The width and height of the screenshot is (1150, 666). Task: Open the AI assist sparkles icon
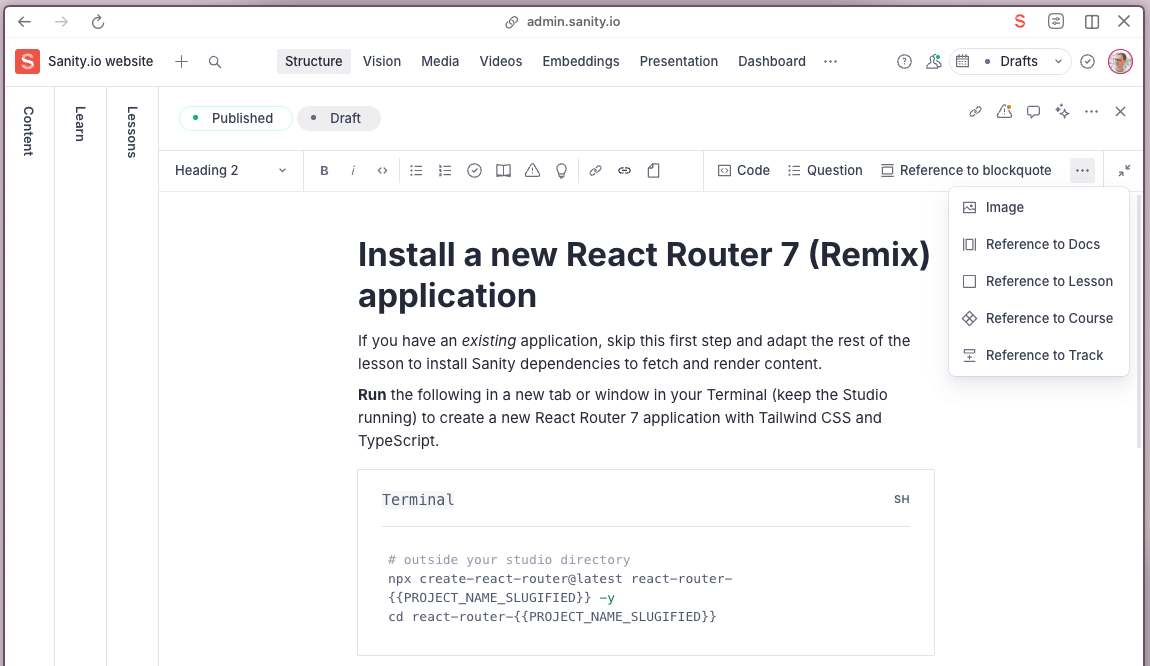(x=1062, y=111)
